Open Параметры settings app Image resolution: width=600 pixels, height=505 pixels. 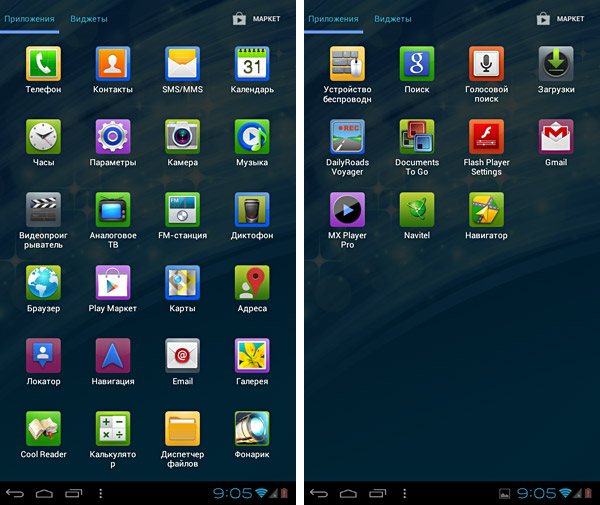pyautogui.click(x=113, y=137)
